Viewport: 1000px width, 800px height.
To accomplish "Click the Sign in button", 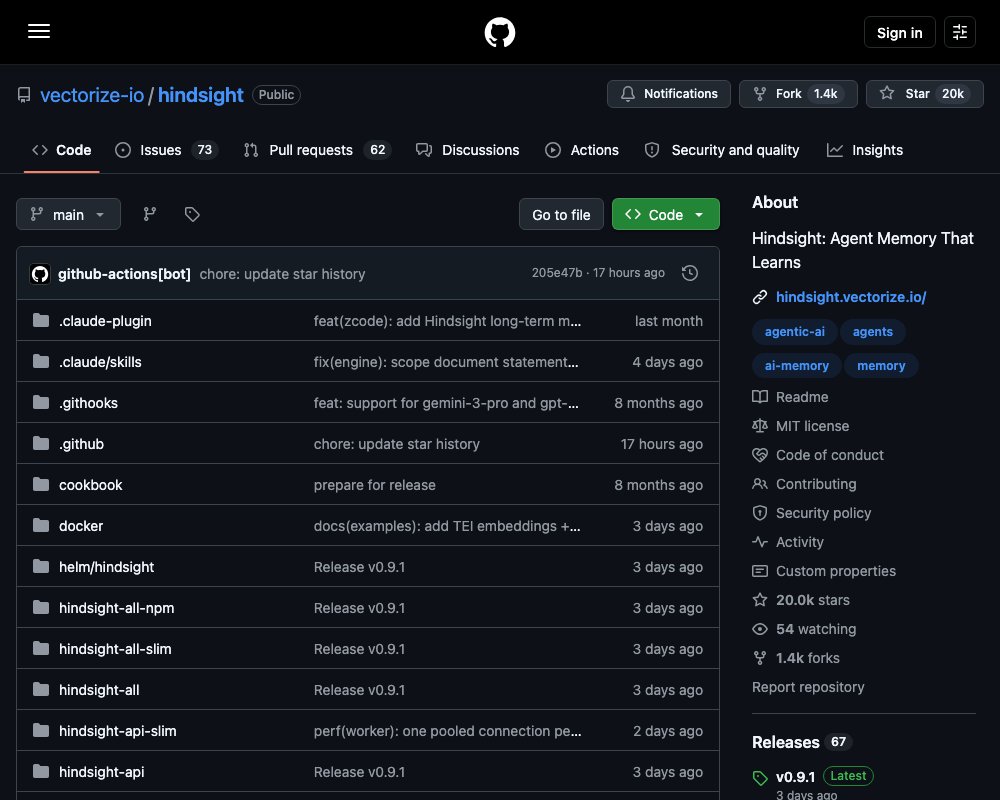I will click(x=899, y=32).
